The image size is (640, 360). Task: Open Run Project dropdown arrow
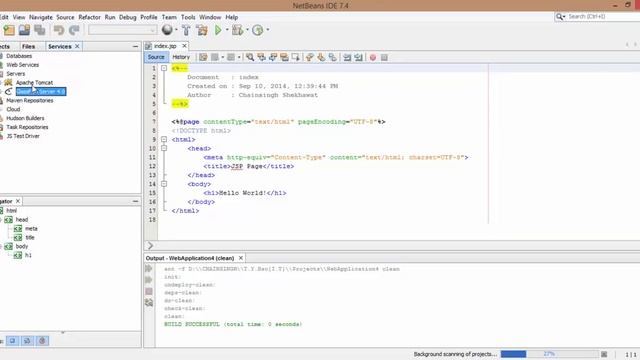pos(227,30)
